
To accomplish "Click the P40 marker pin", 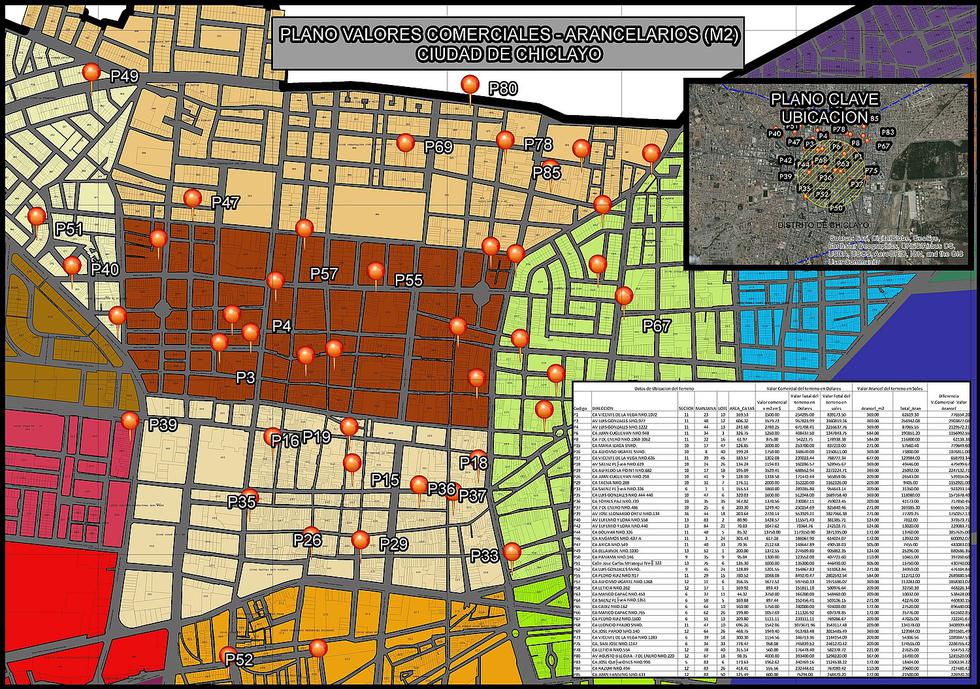I will pyautogui.click(x=72, y=266).
